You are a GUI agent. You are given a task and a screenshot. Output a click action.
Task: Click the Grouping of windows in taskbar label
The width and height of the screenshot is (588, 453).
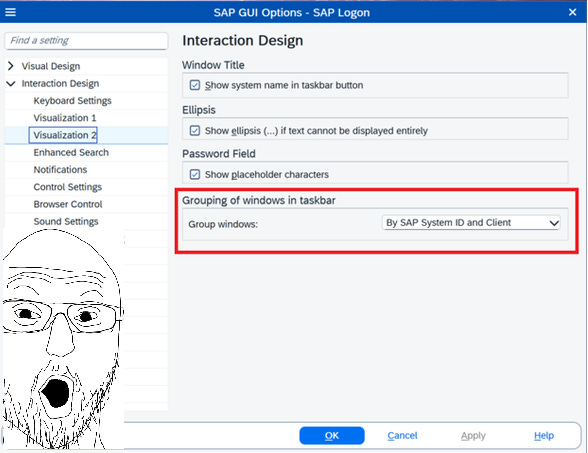(x=259, y=200)
